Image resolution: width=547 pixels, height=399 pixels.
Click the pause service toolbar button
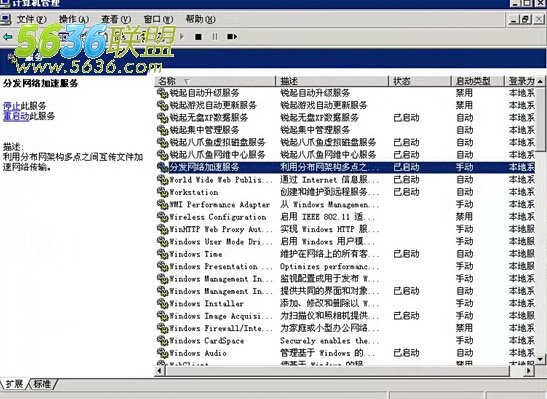tap(215, 37)
